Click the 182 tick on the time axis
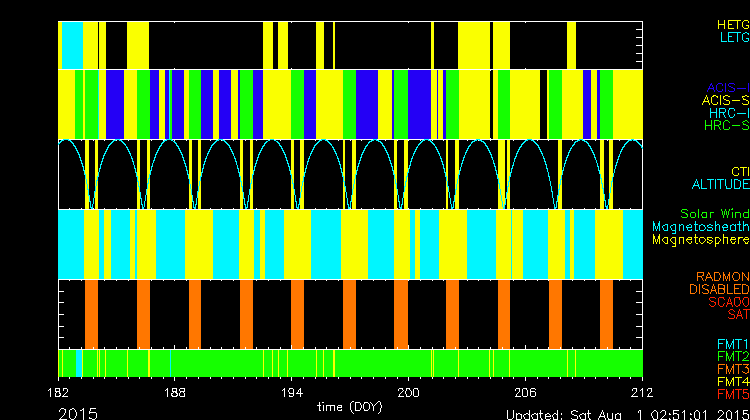The height and width of the screenshot is (420, 750). click(58, 392)
